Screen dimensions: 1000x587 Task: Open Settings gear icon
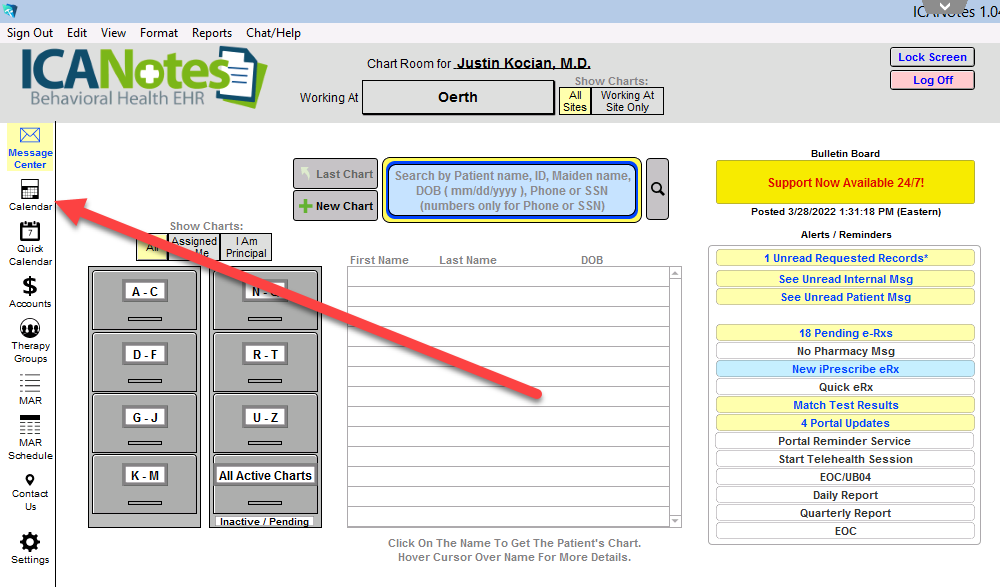pyautogui.click(x=30, y=543)
